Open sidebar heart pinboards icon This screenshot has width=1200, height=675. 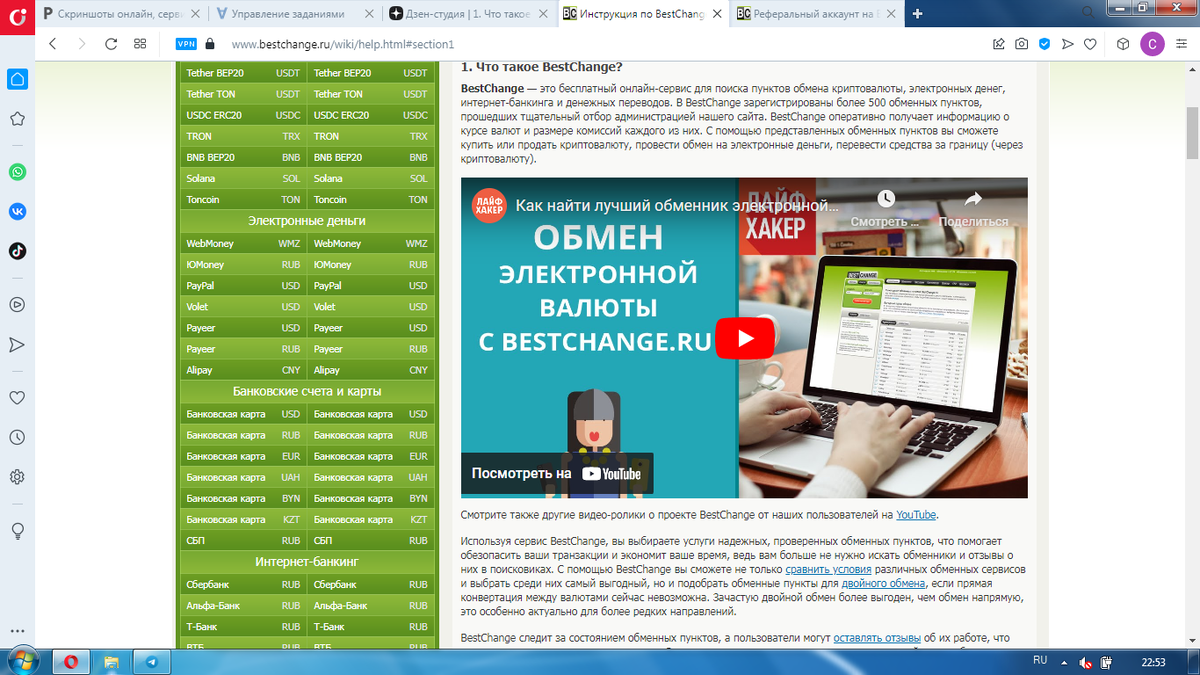click(x=17, y=397)
